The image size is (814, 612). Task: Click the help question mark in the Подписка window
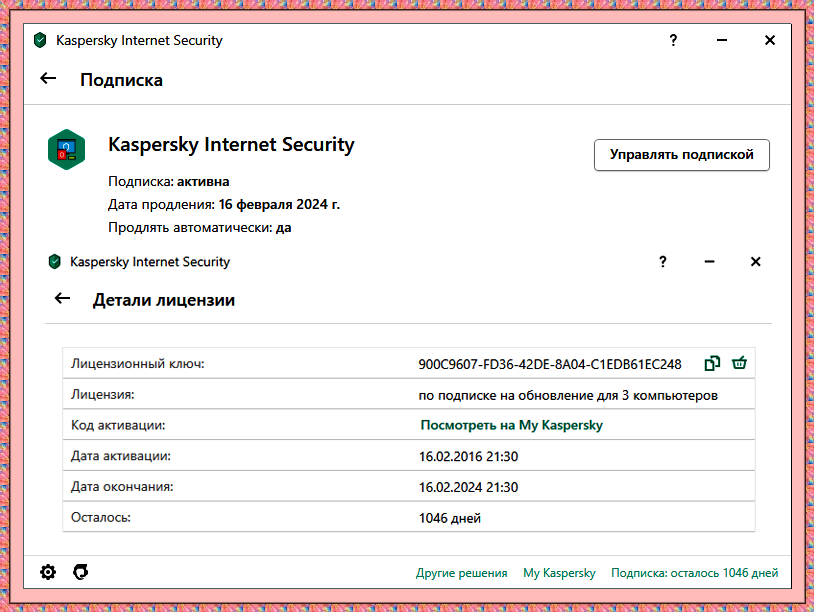673,40
